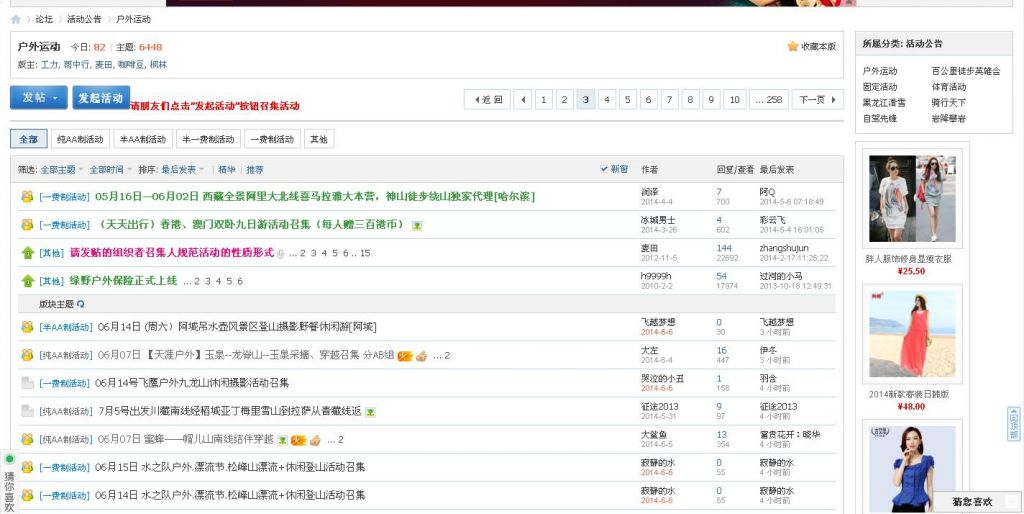Click the smiley icon beside 阿城吊水壶风景区 thread
1024x514 pixels.
tap(27, 327)
